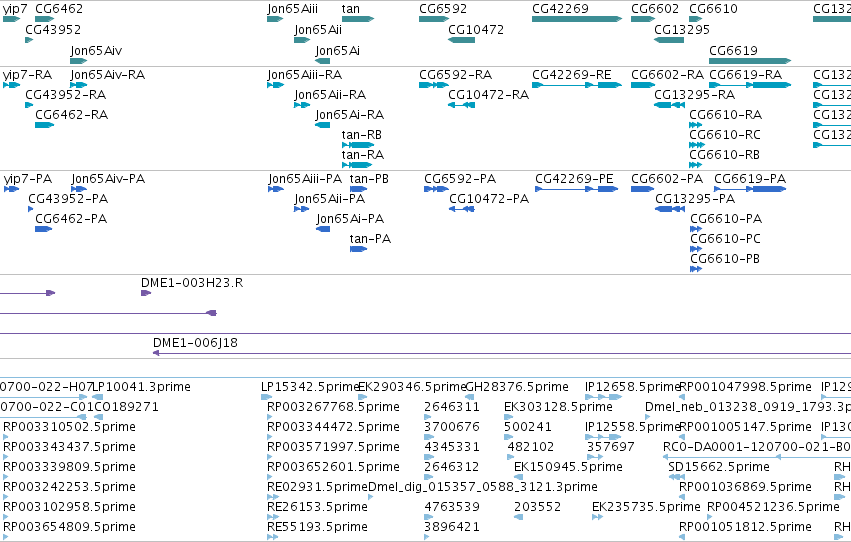The image size is (851, 542).
Task: Select the tan-RA transcript
Action: pos(357,165)
